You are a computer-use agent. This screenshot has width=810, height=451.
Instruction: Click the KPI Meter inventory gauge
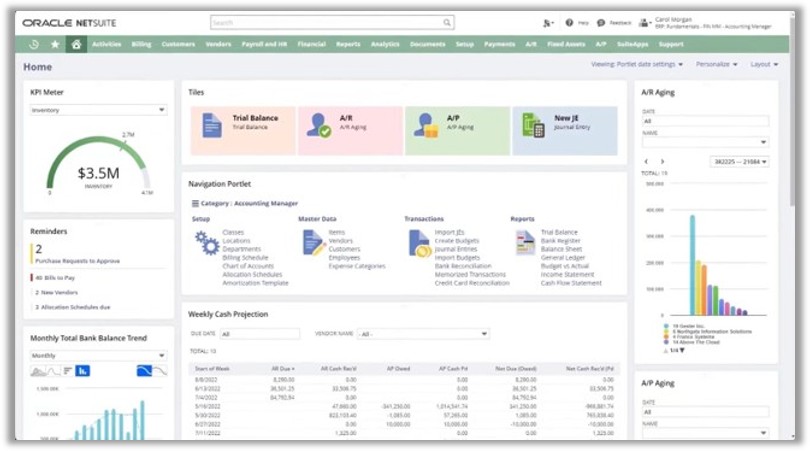pos(98,163)
